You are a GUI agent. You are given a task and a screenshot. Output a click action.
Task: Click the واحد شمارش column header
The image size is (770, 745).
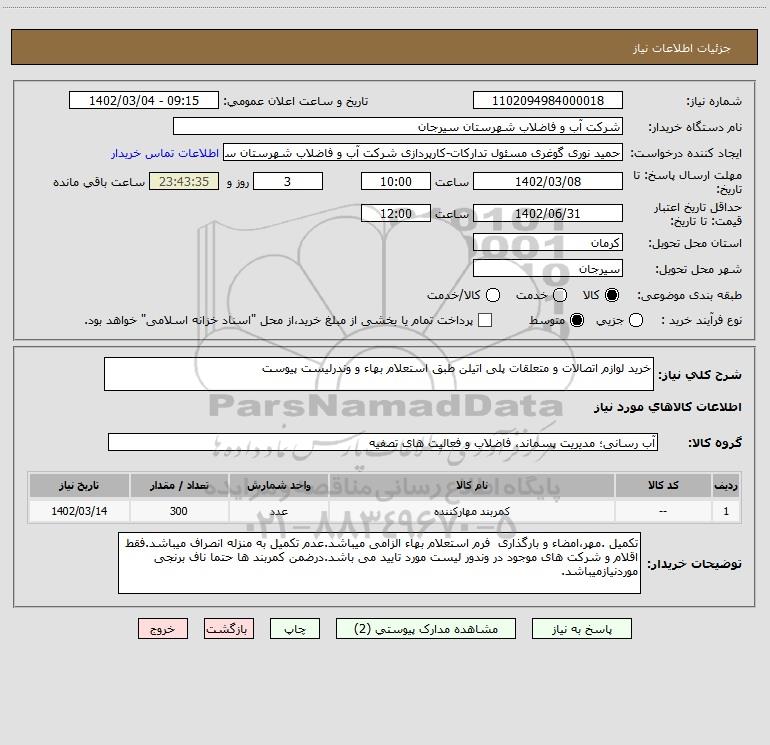coord(278,485)
